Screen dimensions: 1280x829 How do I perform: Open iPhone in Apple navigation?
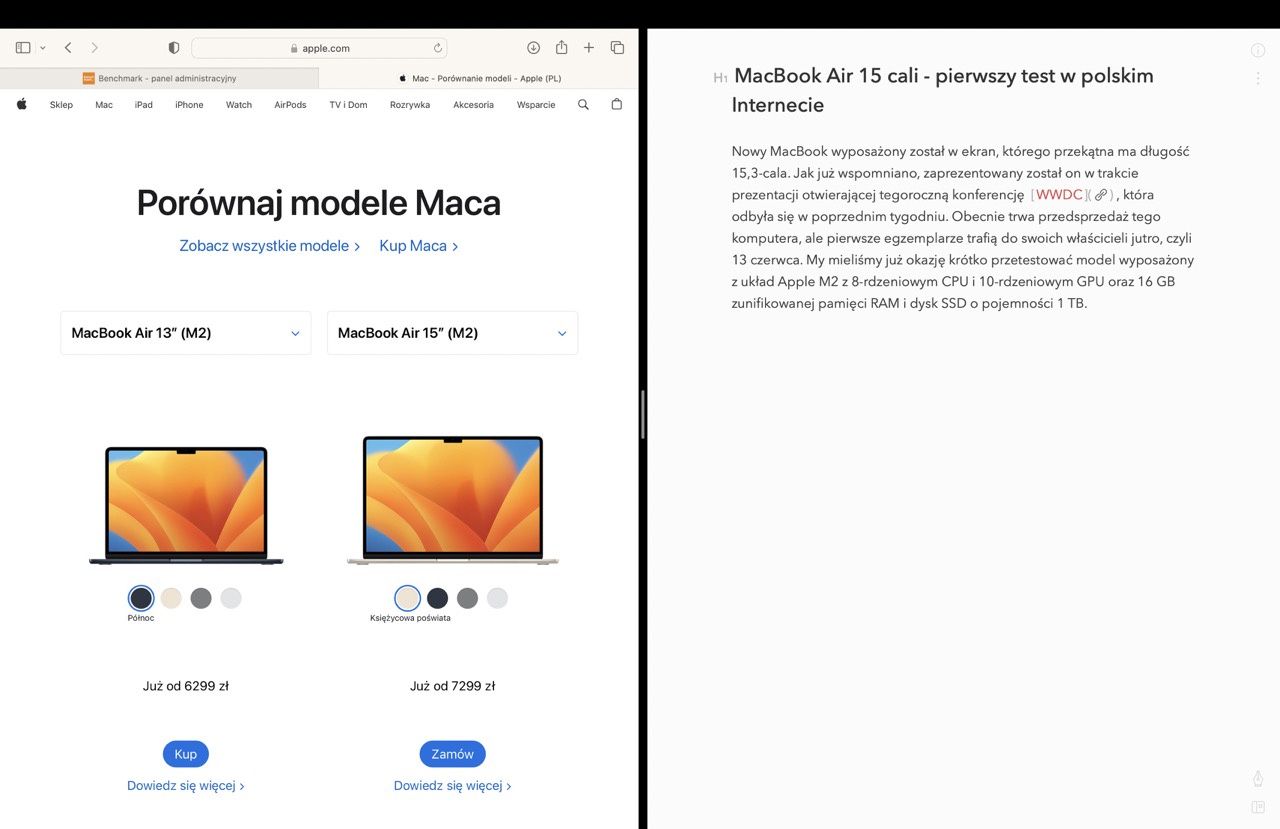click(189, 105)
